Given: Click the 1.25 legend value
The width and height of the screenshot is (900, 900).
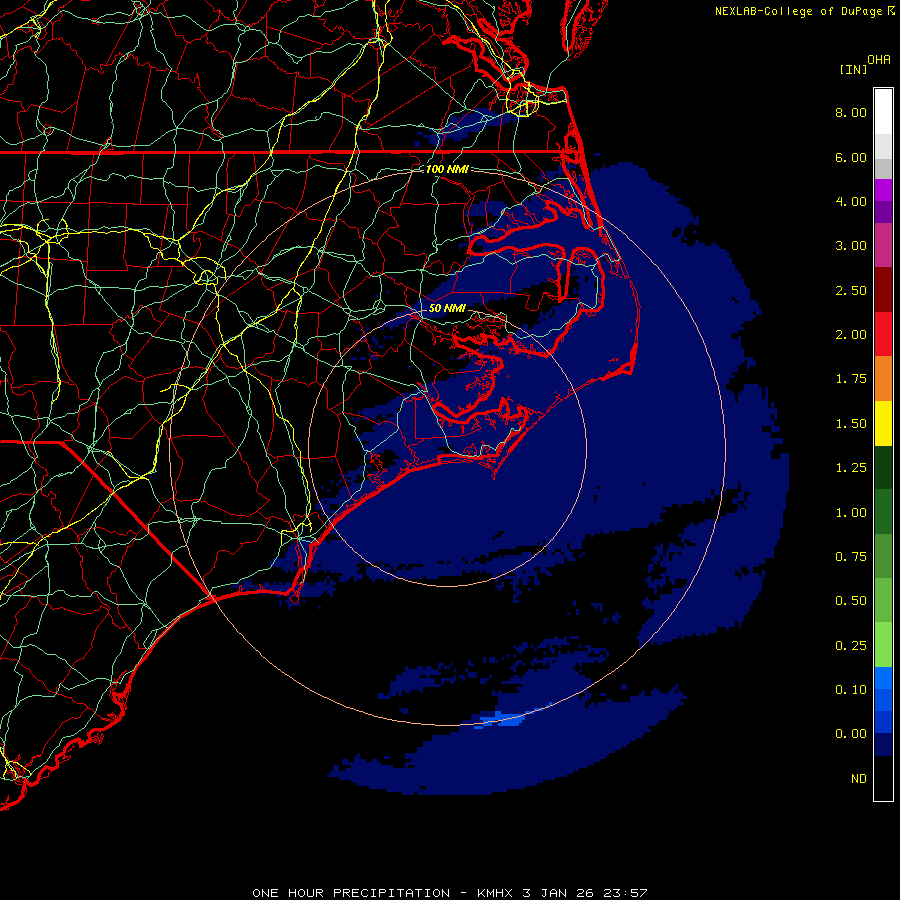Looking at the screenshot, I should point(851,468).
